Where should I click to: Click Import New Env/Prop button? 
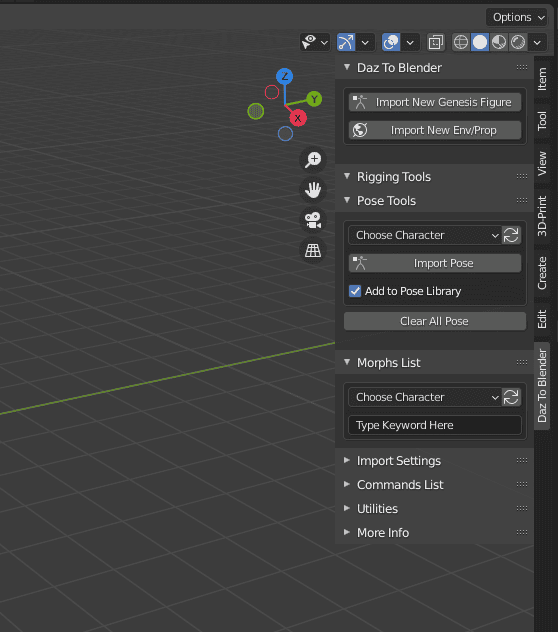click(x=435, y=130)
